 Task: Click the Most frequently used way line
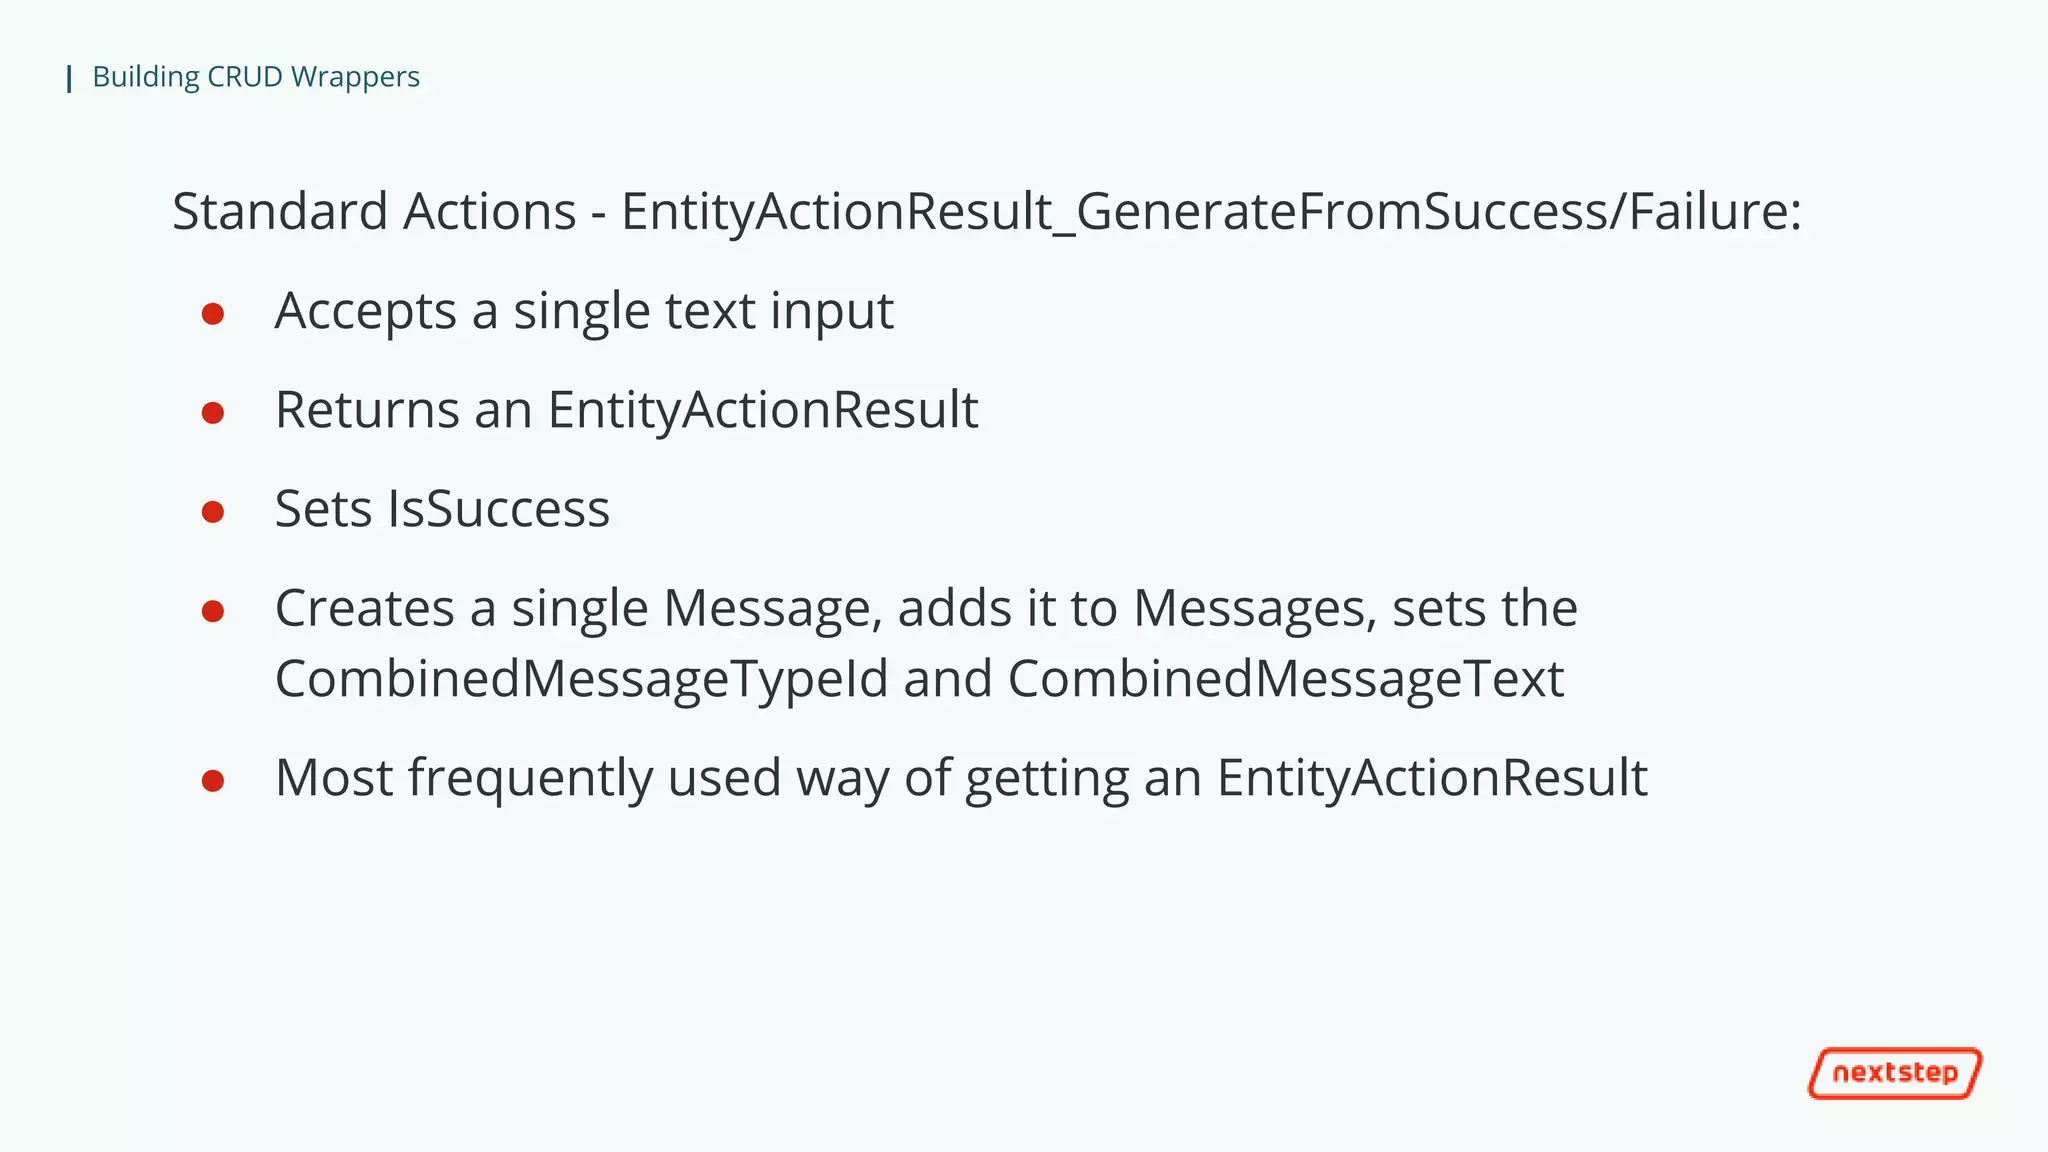(x=961, y=778)
